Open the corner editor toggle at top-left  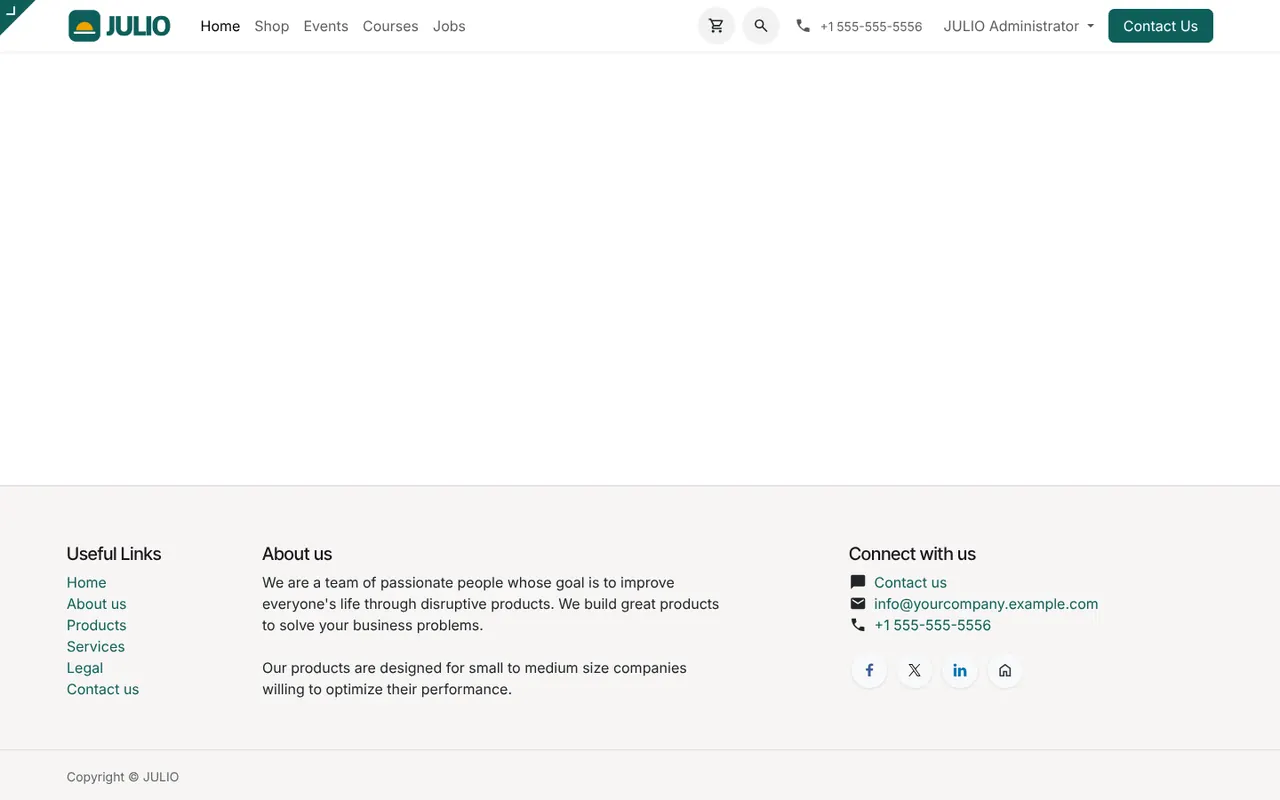(x=12, y=11)
